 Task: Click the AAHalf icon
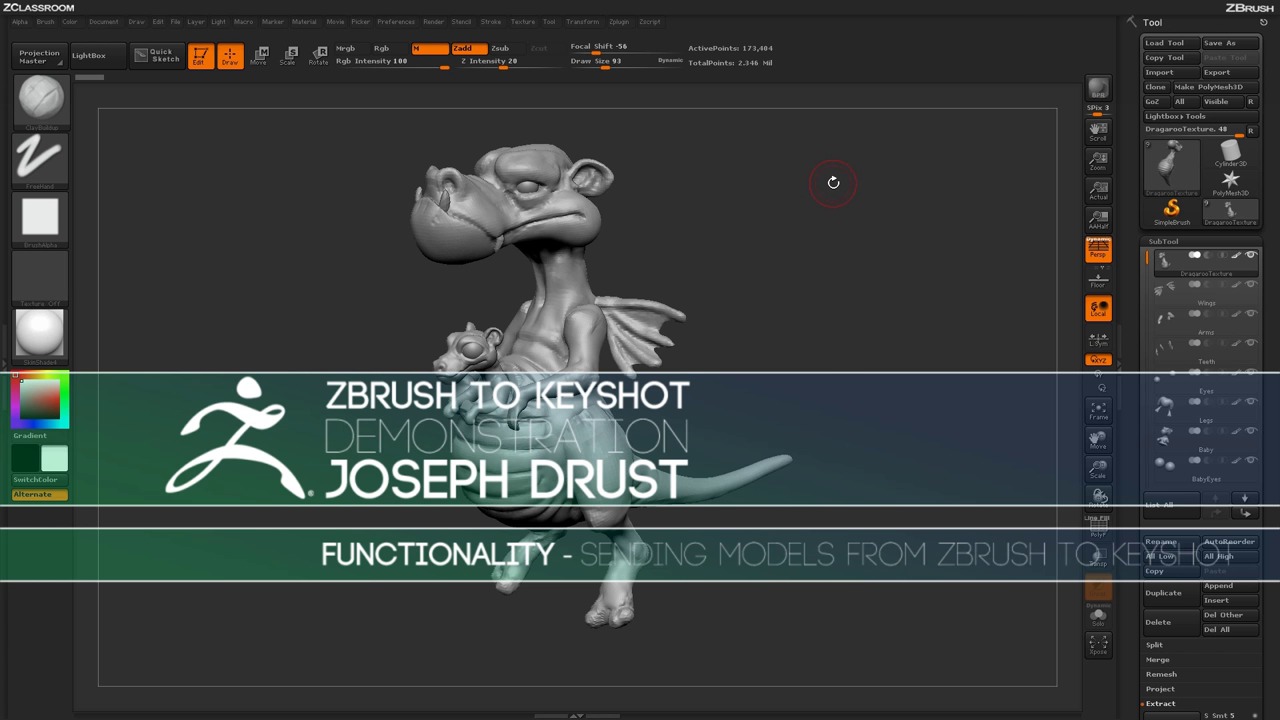coord(1098,219)
